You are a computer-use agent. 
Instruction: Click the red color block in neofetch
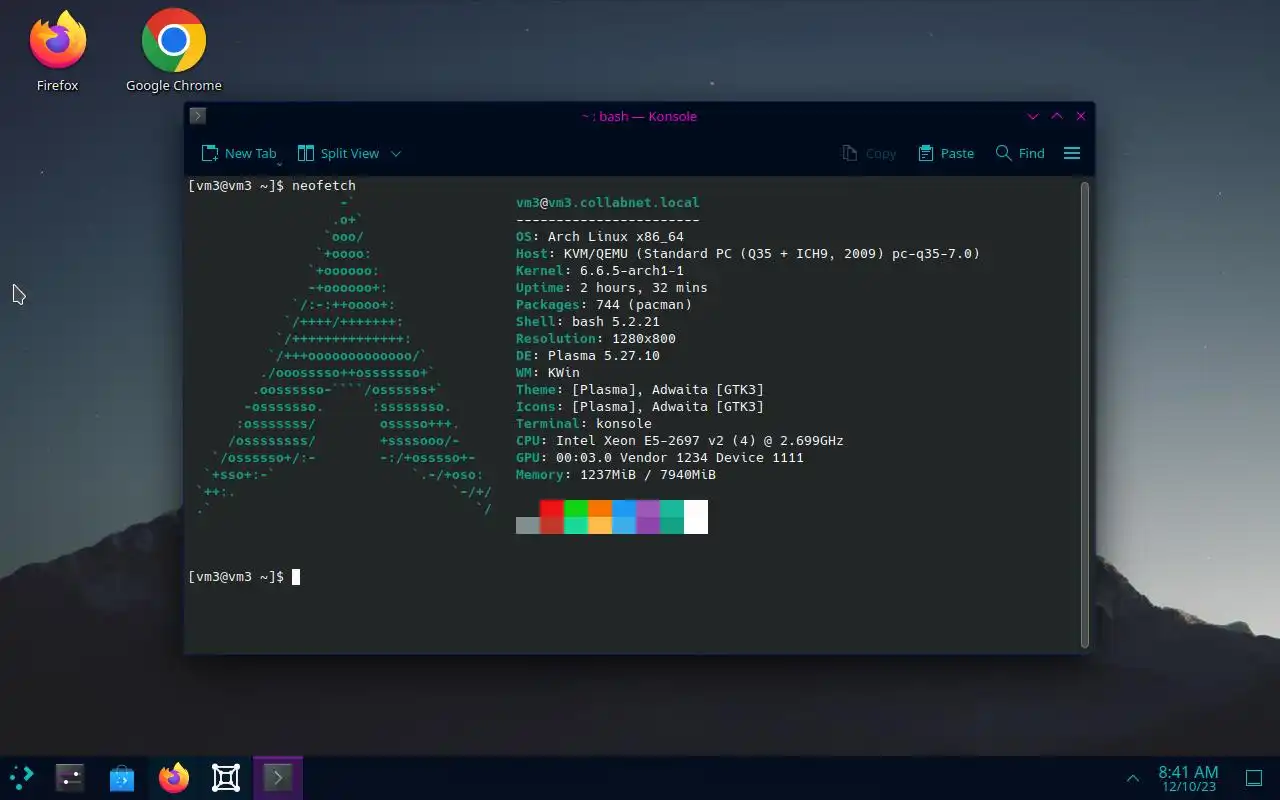point(552,508)
